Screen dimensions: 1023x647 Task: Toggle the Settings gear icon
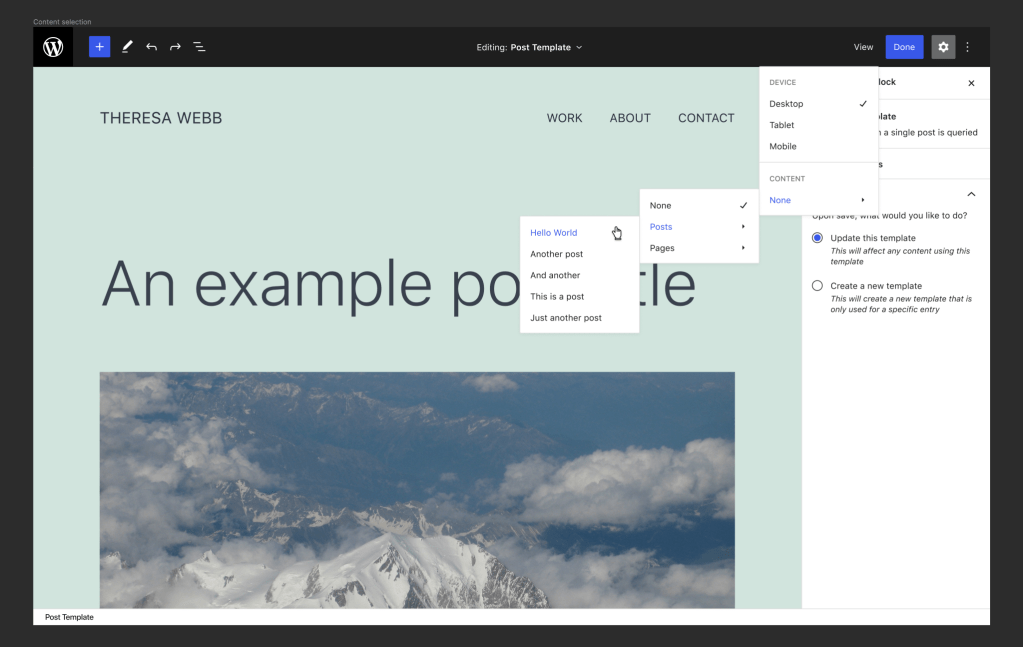(x=943, y=47)
